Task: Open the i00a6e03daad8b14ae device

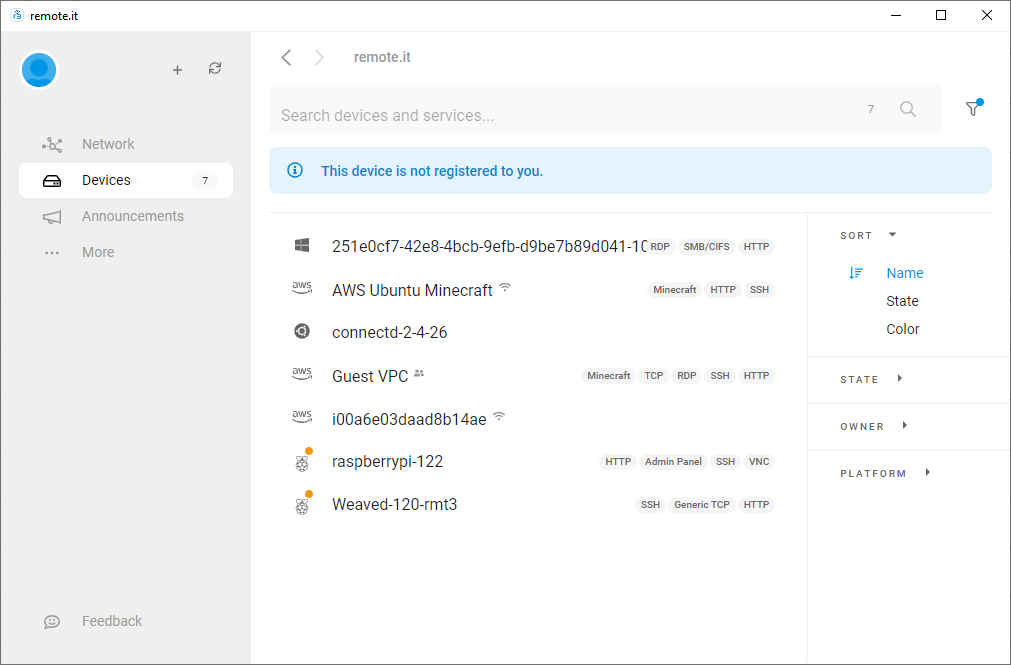Action: (409, 419)
